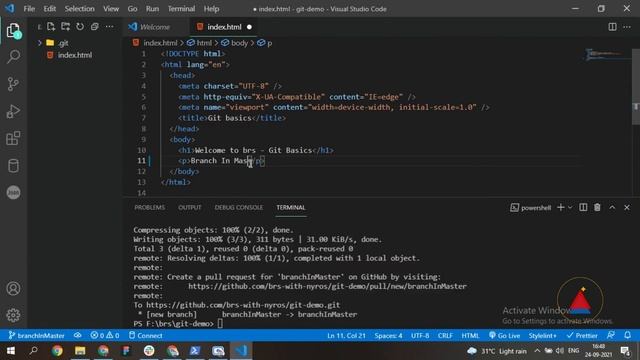This screenshot has width=640, height=360.
Task: Close the terminal panel
Action: [627, 207]
